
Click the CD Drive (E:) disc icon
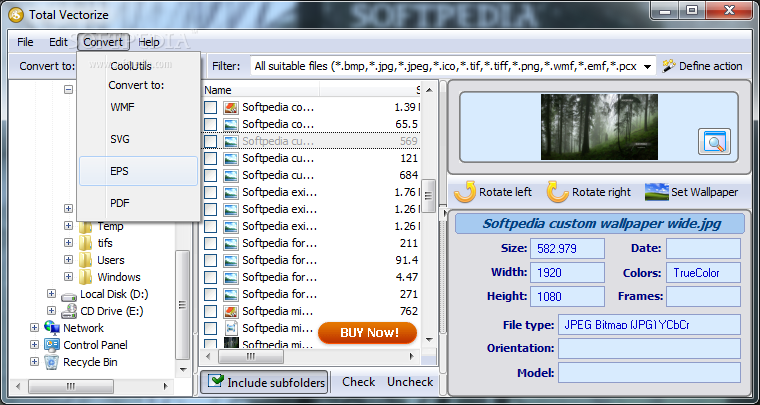coord(68,311)
